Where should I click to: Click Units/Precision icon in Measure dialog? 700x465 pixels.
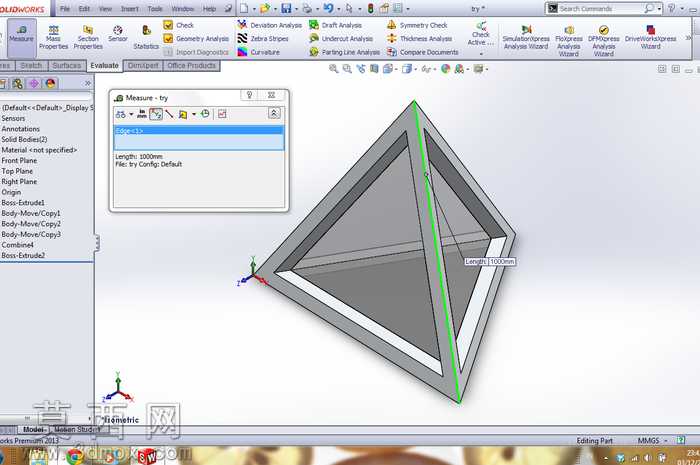click(142, 114)
